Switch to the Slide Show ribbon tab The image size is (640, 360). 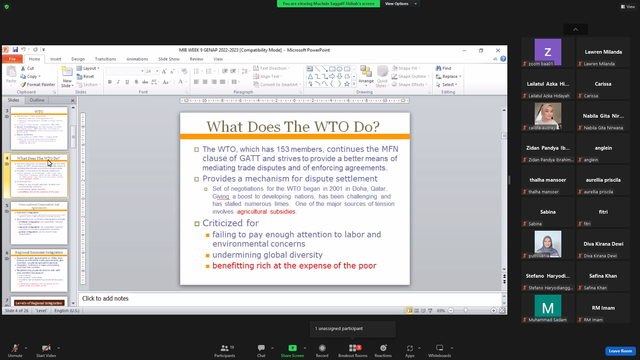tap(169, 59)
